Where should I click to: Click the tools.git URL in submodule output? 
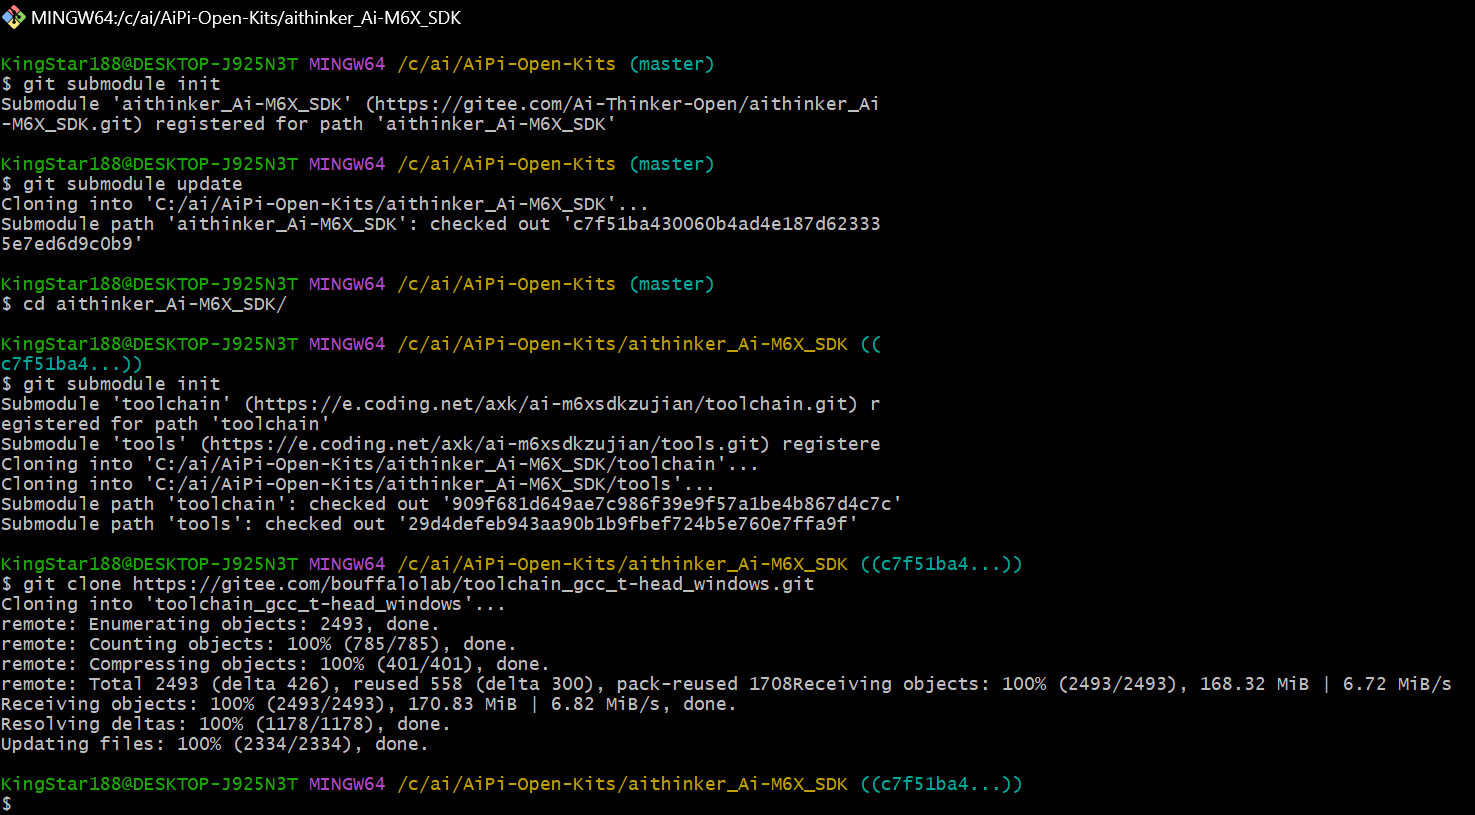485,444
